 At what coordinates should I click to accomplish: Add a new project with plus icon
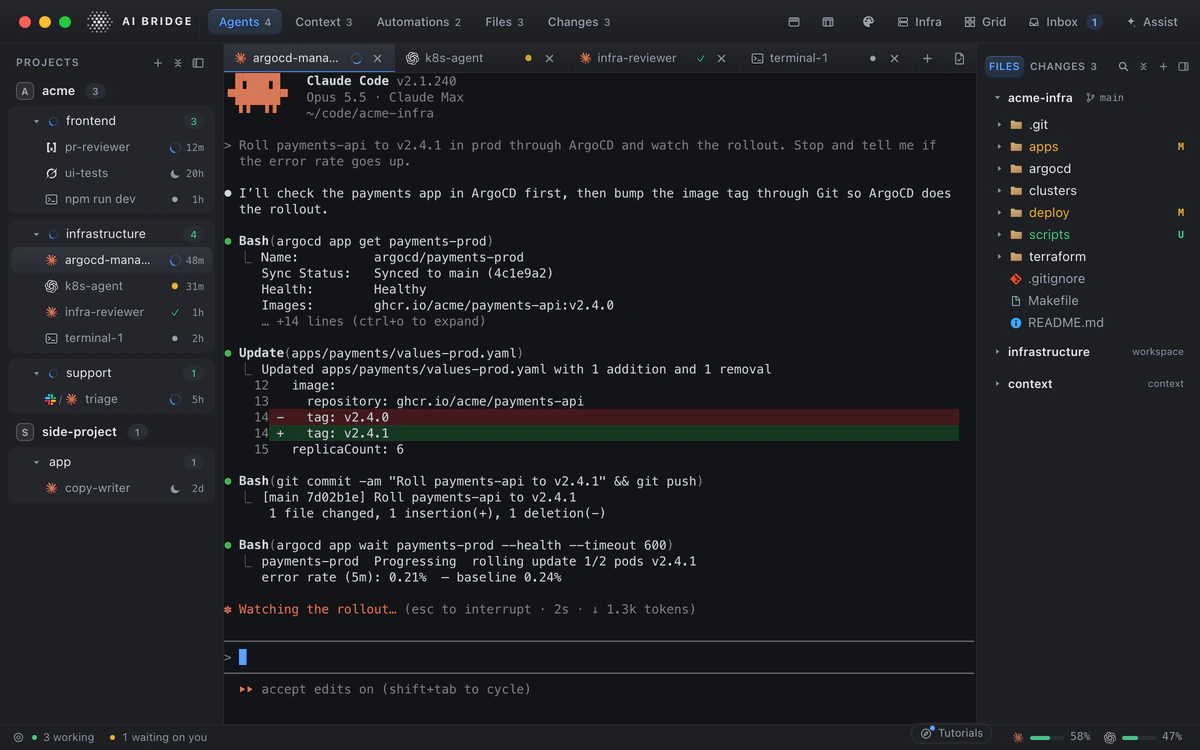click(158, 63)
